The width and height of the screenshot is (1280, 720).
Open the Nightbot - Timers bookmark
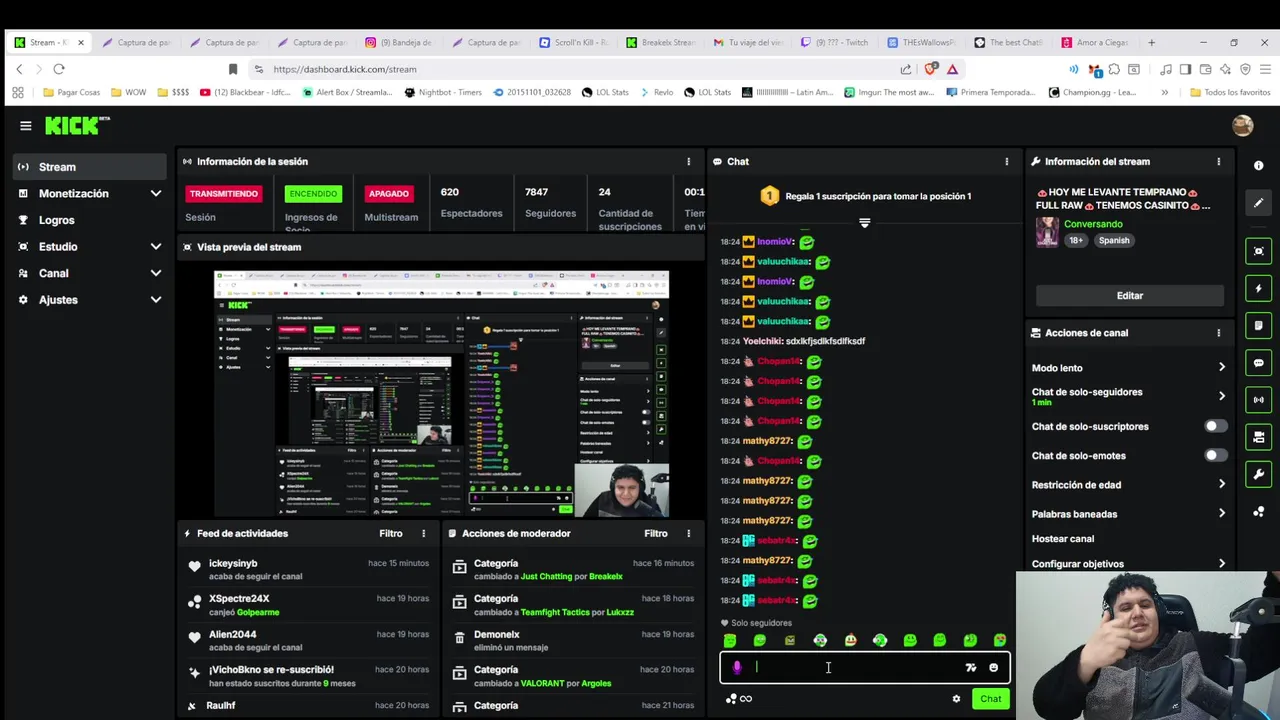443,92
